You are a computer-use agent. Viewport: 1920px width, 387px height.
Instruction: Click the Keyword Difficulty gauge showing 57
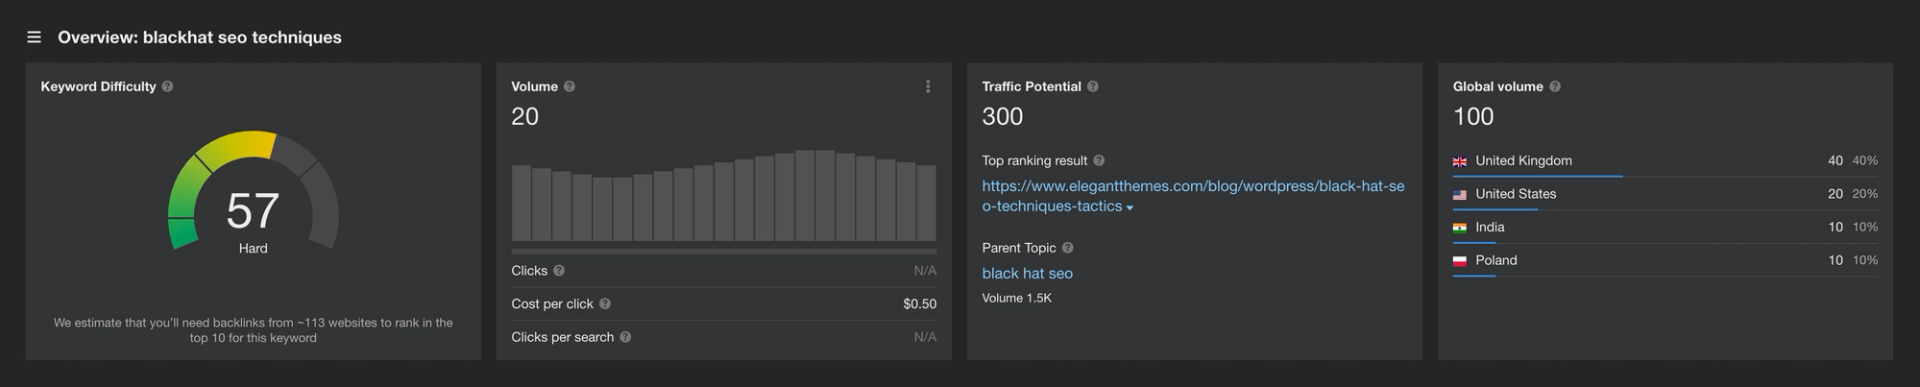(253, 190)
